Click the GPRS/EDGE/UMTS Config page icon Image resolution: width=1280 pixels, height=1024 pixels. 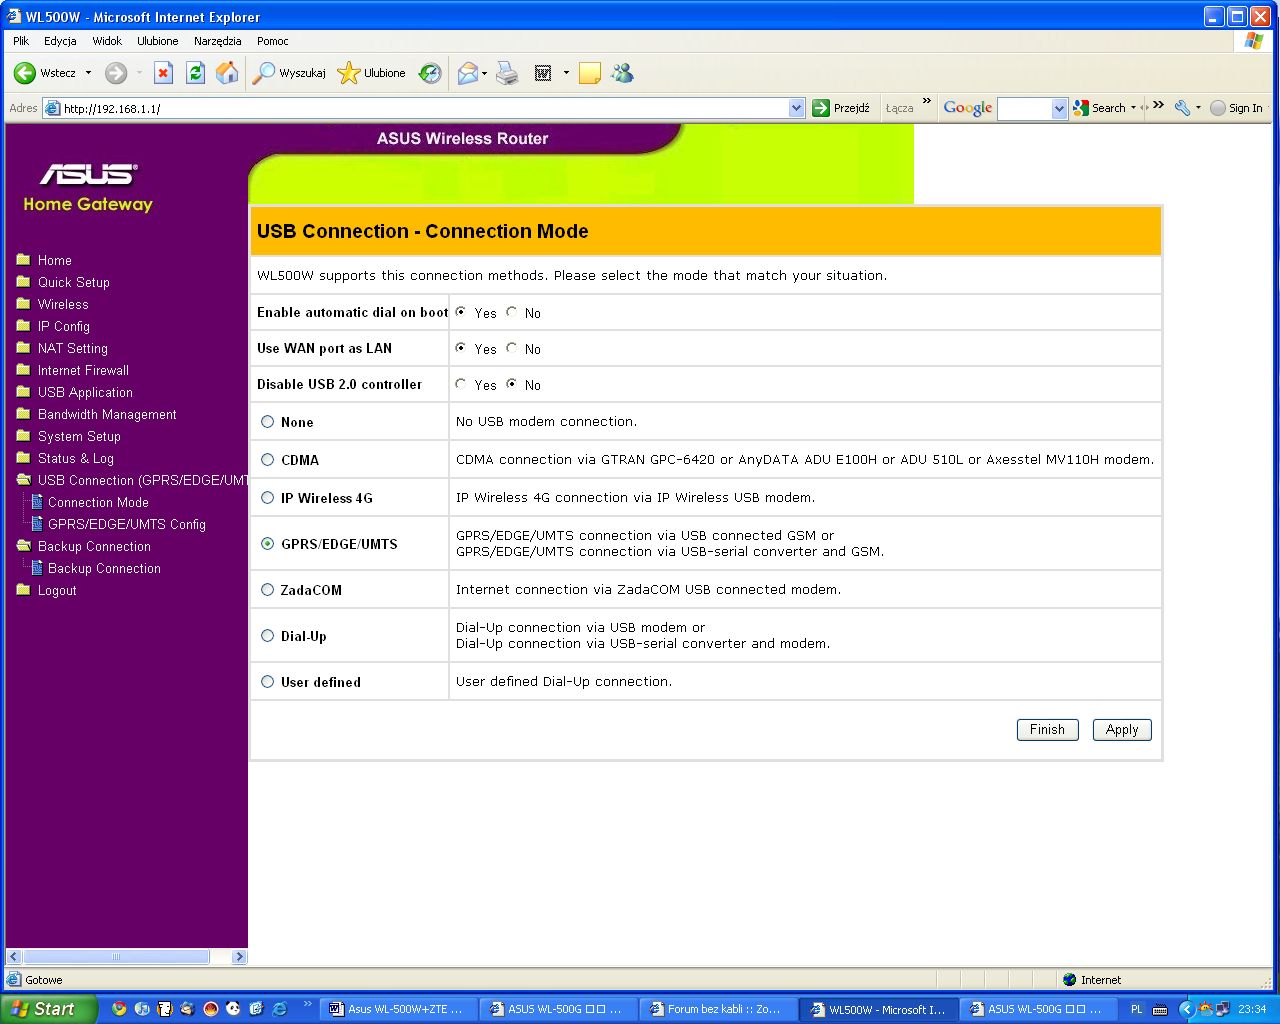[37, 524]
